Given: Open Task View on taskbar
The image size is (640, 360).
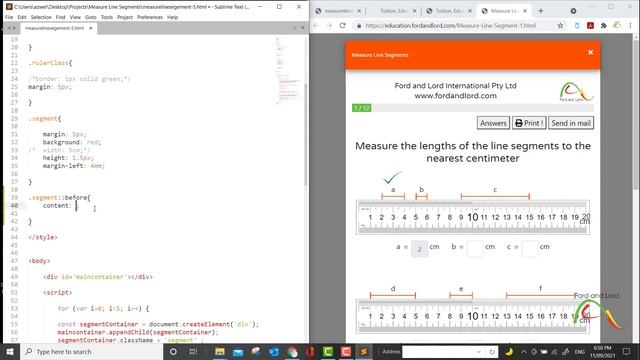Looking at the screenshot, I should (x=193, y=351).
